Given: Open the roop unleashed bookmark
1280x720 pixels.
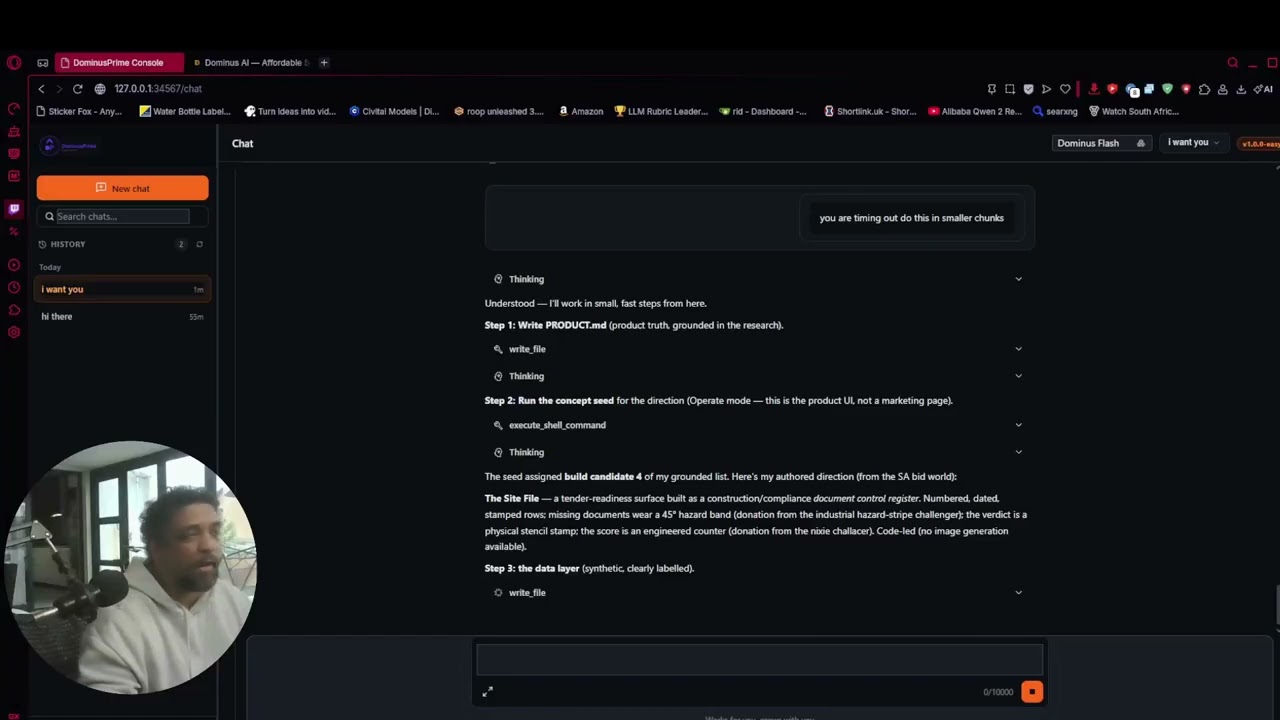Looking at the screenshot, I should click(x=498, y=112).
